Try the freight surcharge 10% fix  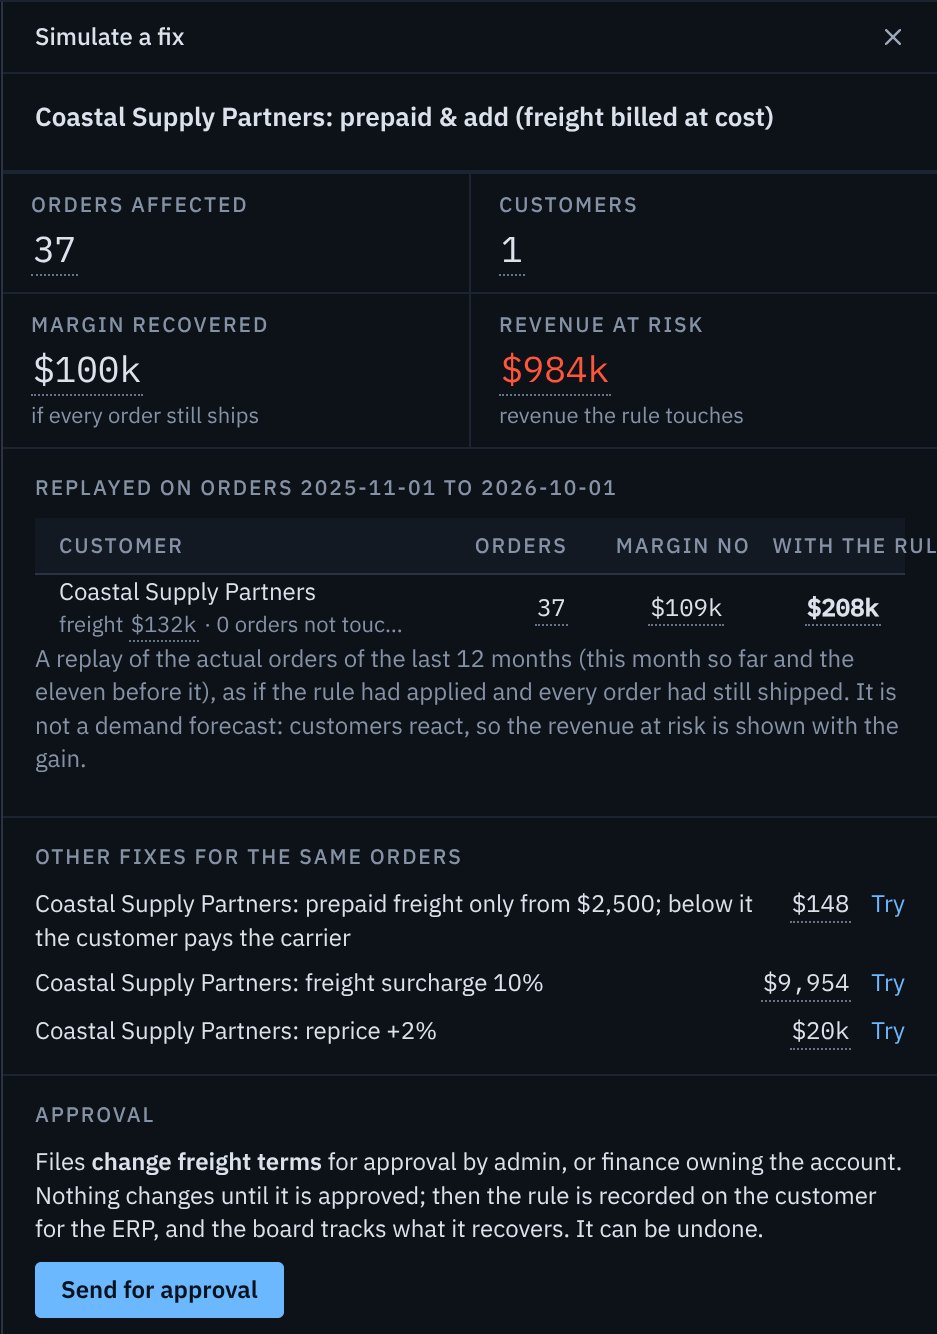[x=887, y=983]
